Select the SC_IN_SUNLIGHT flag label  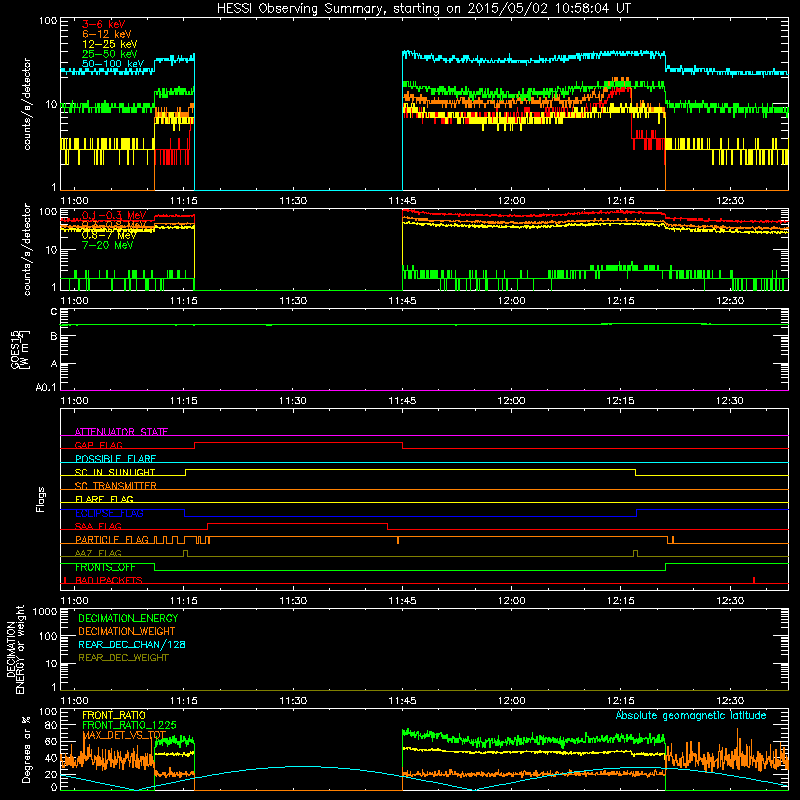[115, 472]
